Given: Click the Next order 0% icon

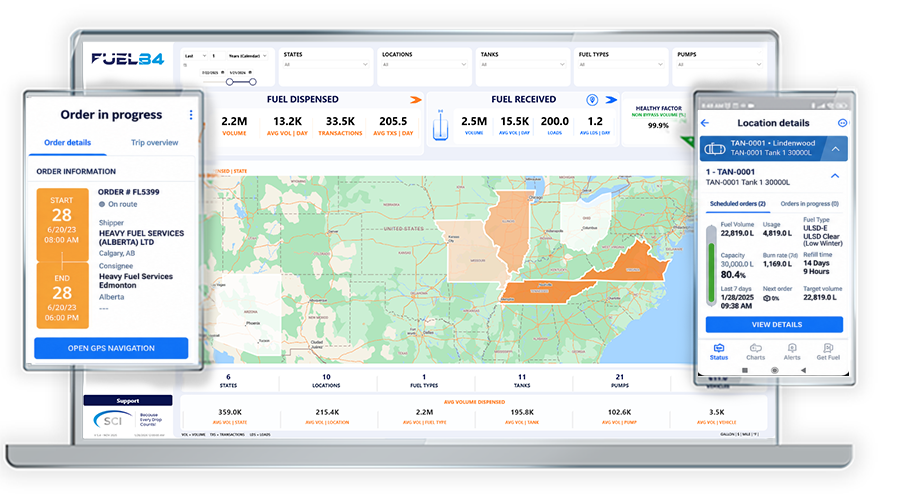Looking at the screenshot, I should pyautogui.click(x=767, y=298).
